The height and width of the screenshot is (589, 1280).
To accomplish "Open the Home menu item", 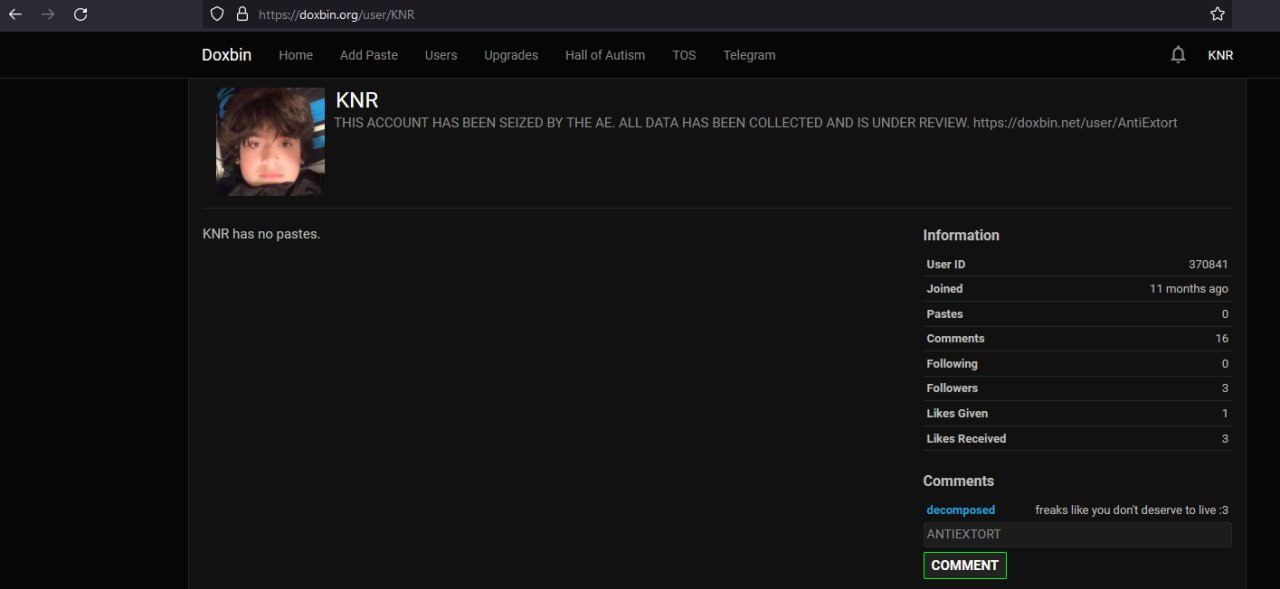I will (296, 55).
